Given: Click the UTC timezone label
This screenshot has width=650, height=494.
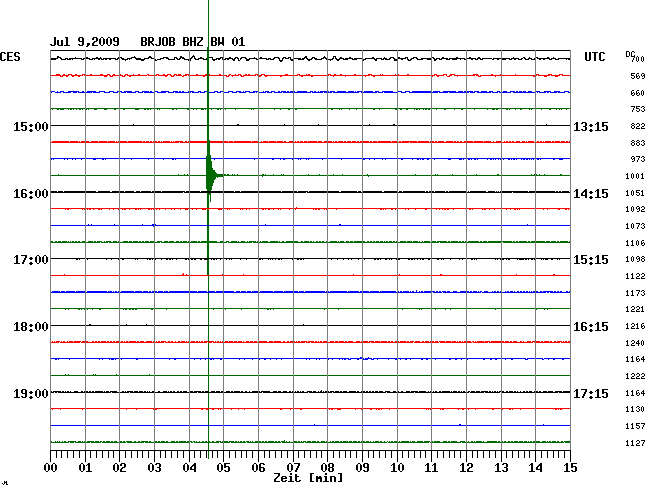Looking at the screenshot, I should click(x=594, y=57).
